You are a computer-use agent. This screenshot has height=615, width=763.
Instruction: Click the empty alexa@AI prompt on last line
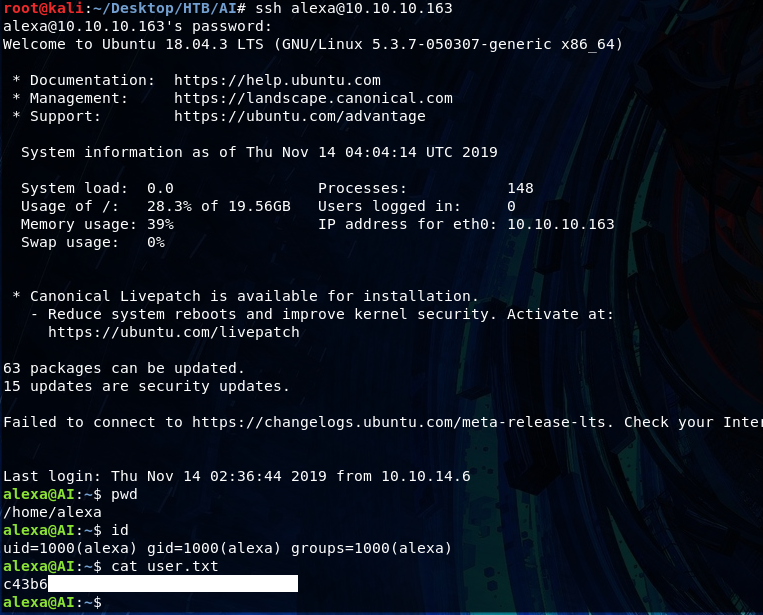click(52, 602)
